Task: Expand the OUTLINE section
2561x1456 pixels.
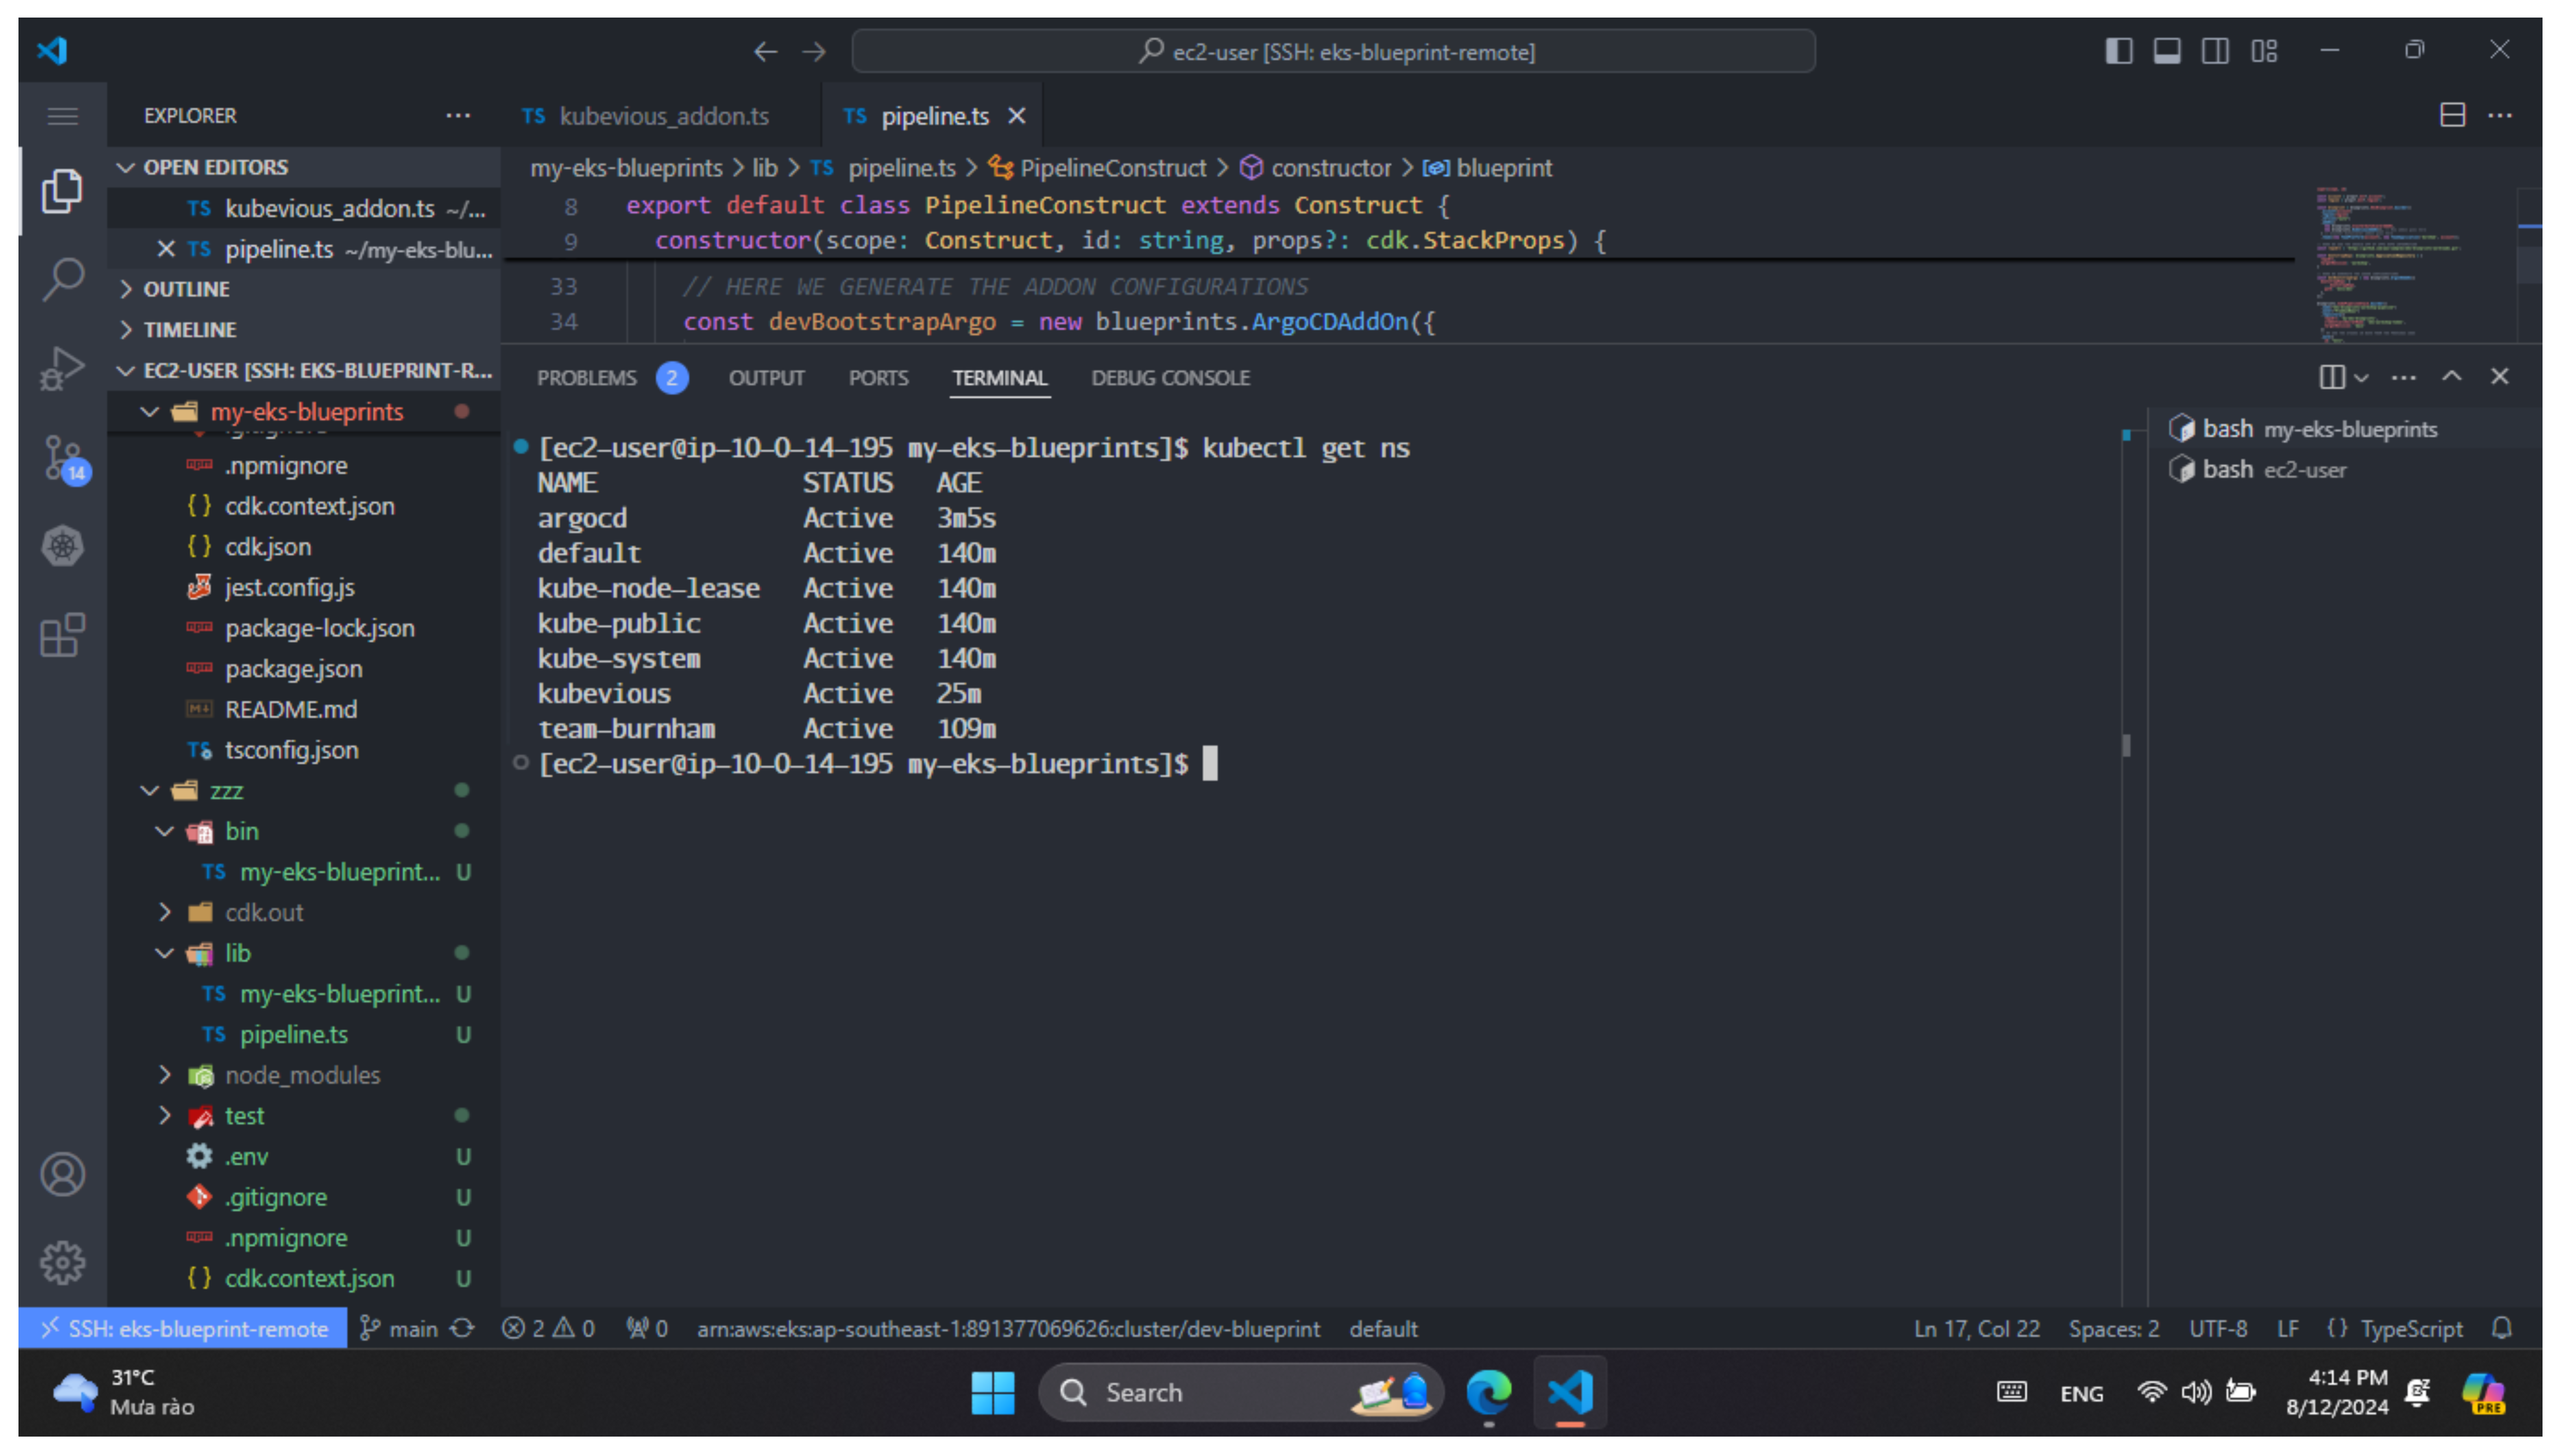Action: coord(186,289)
